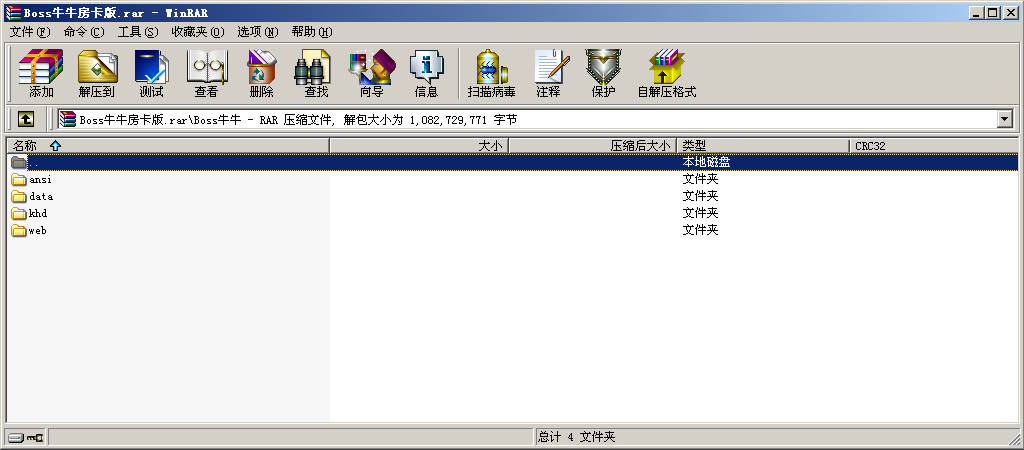Click the drive icon in status bar
This screenshot has height=450, width=1024.
[25, 438]
